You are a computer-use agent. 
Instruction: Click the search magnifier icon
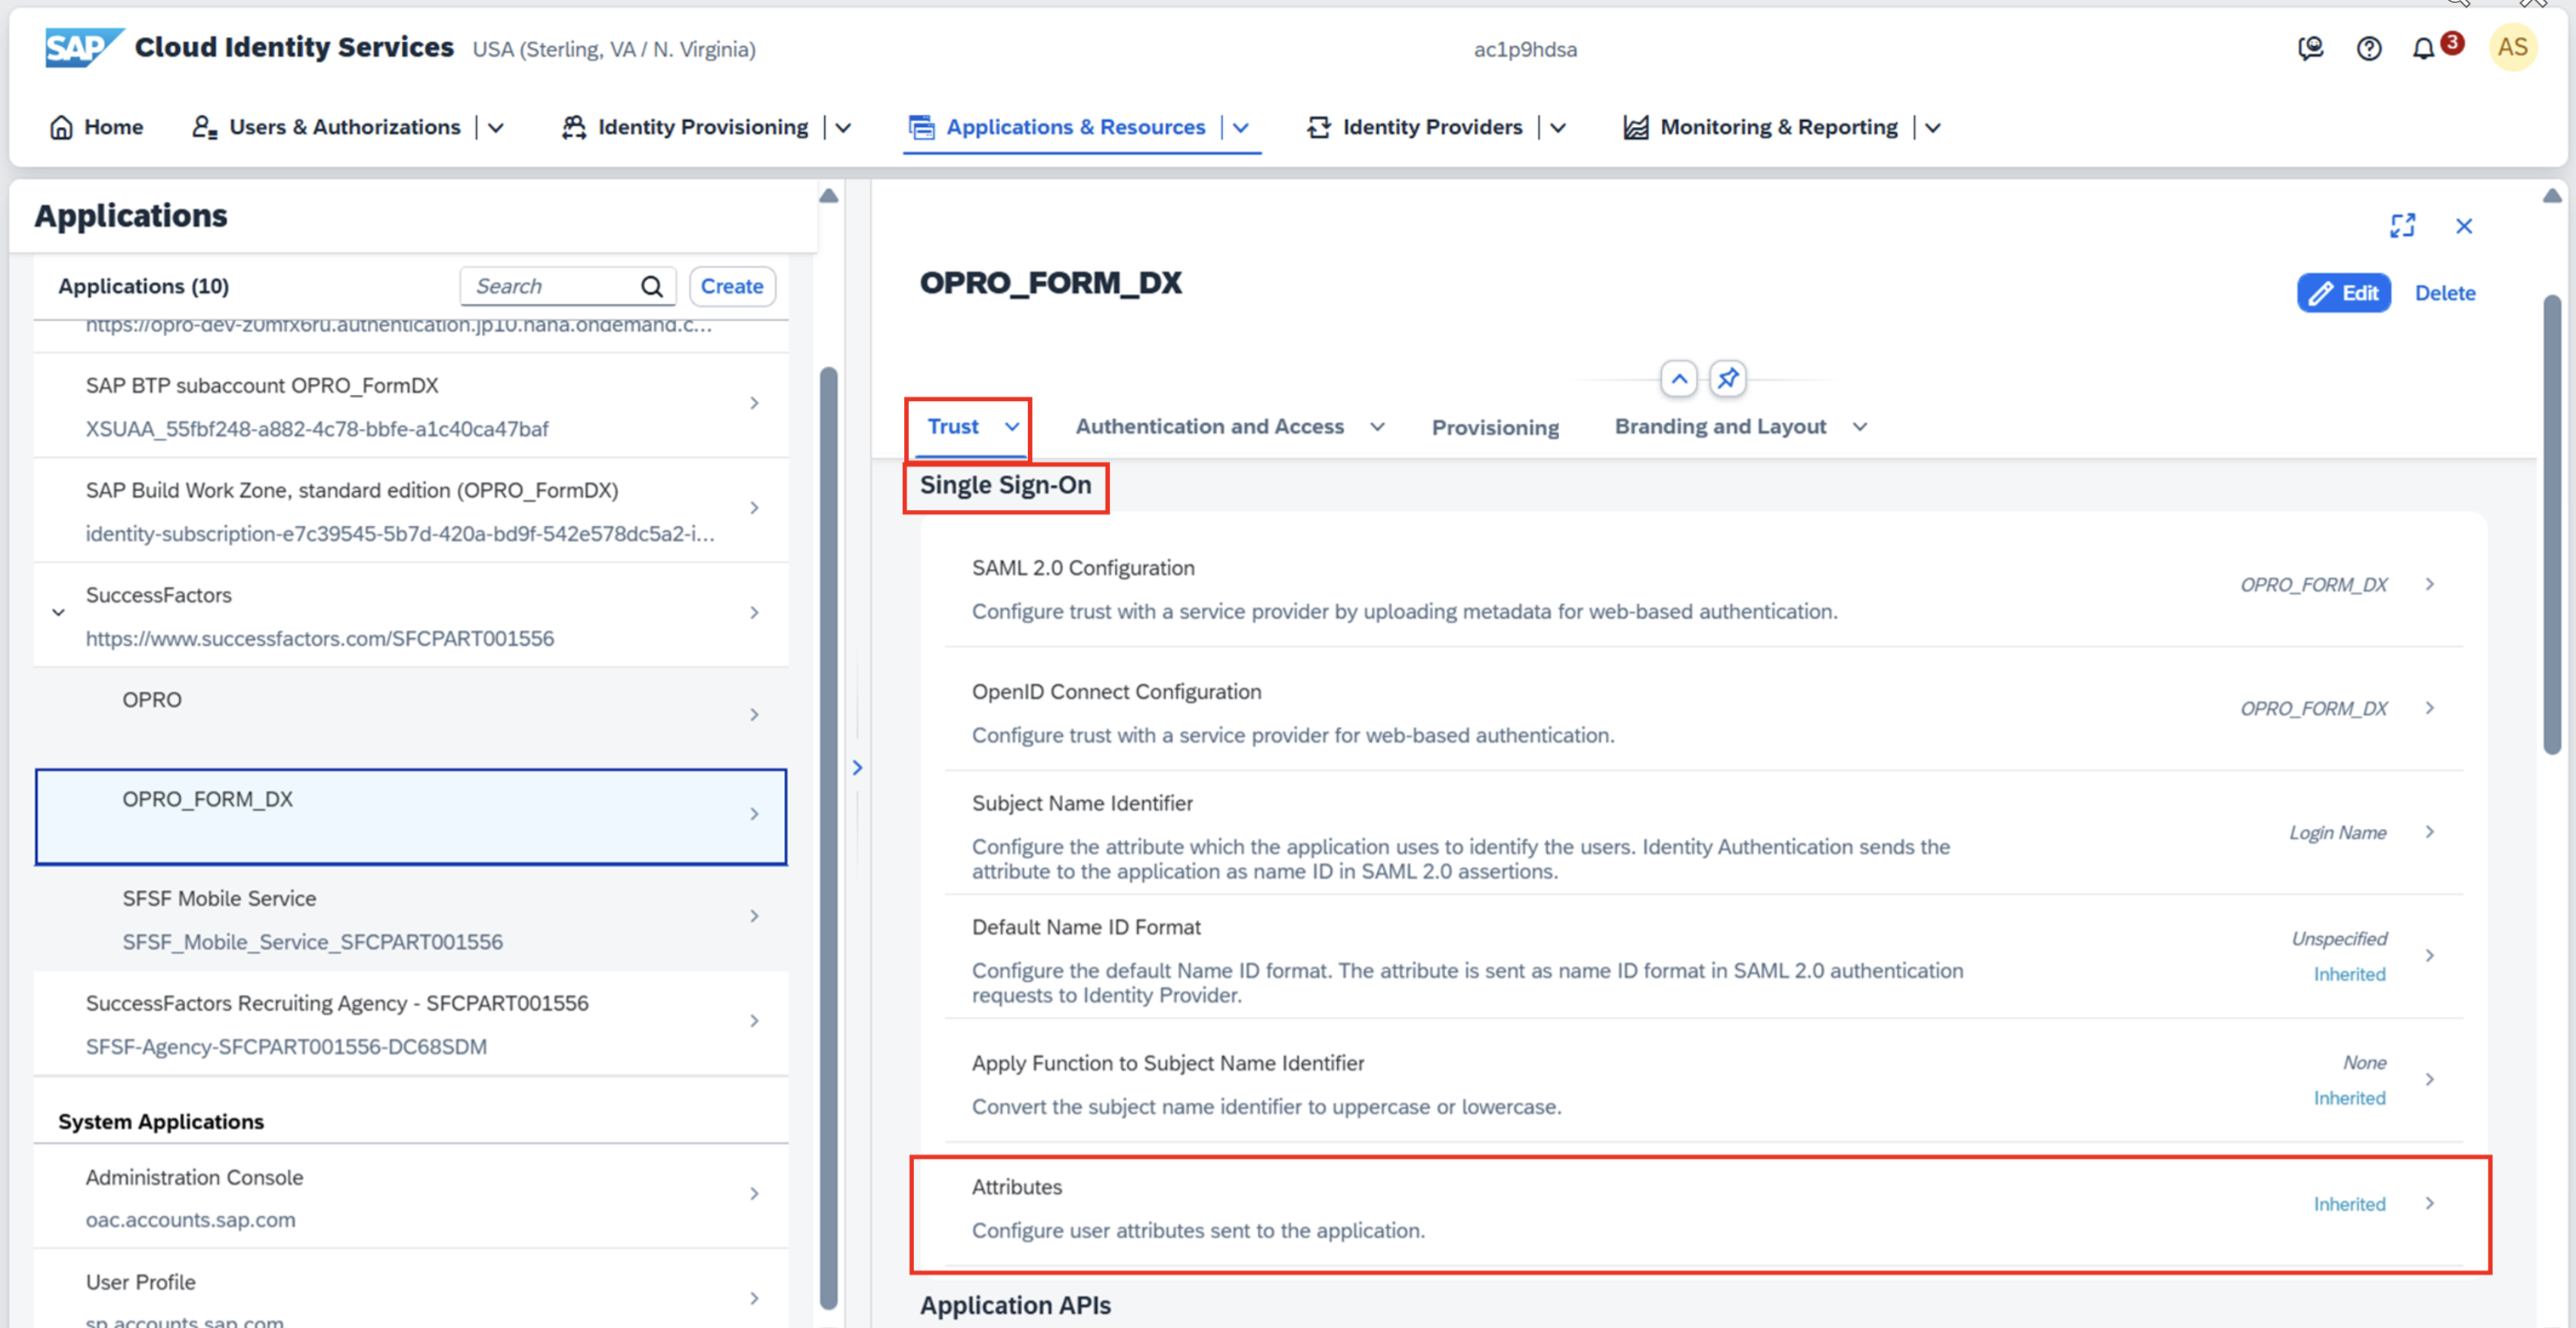652,287
